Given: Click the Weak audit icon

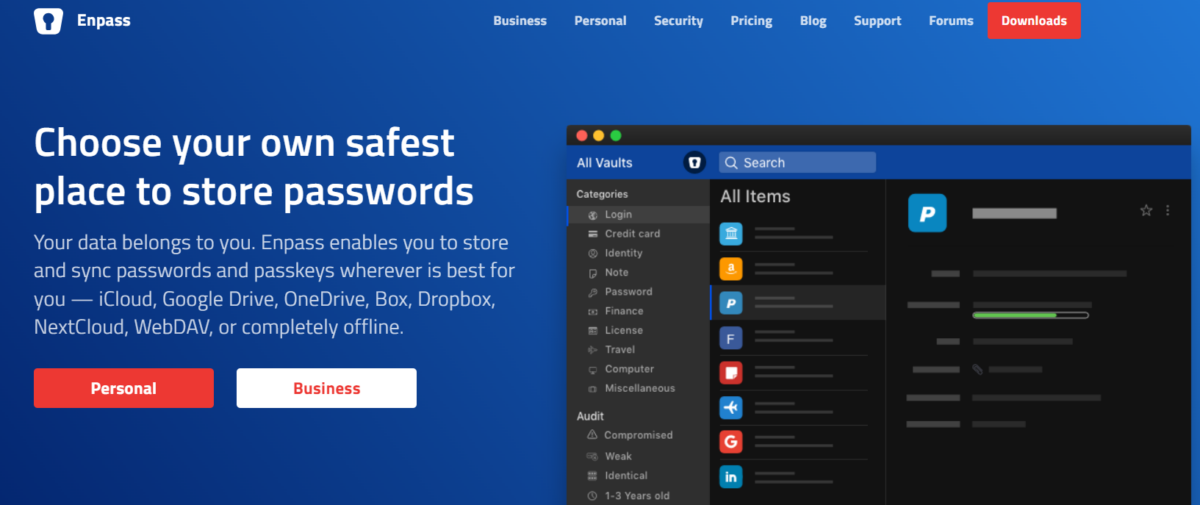Looking at the screenshot, I should pos(593,456).
